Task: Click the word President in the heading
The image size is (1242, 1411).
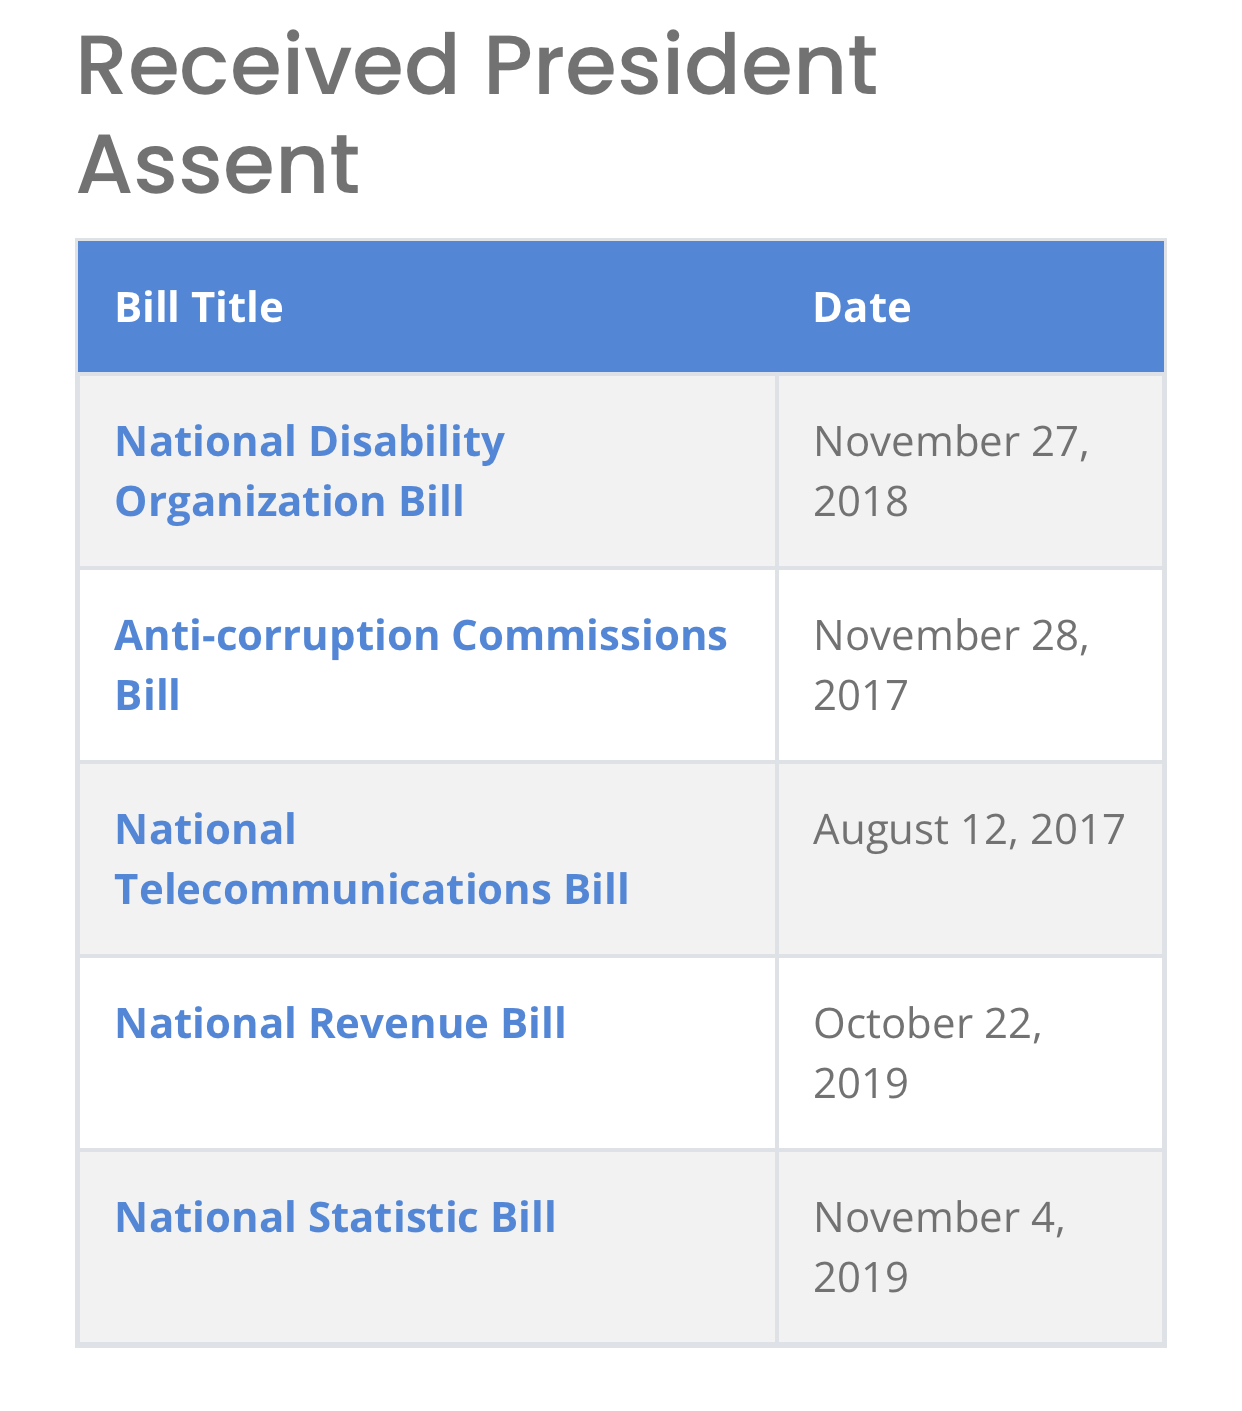Action: (x=680, y=66)
